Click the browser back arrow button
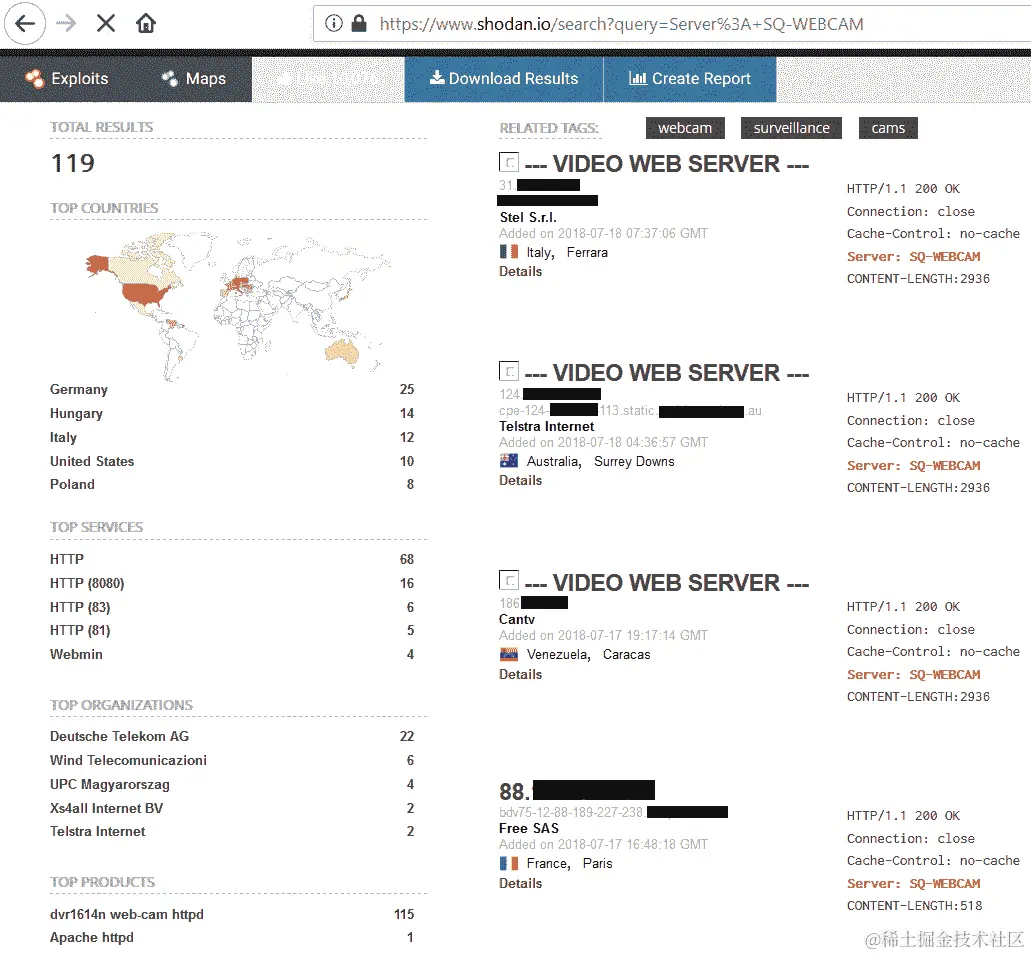Screen dimensions: 1031x956 tap(25, 24)
